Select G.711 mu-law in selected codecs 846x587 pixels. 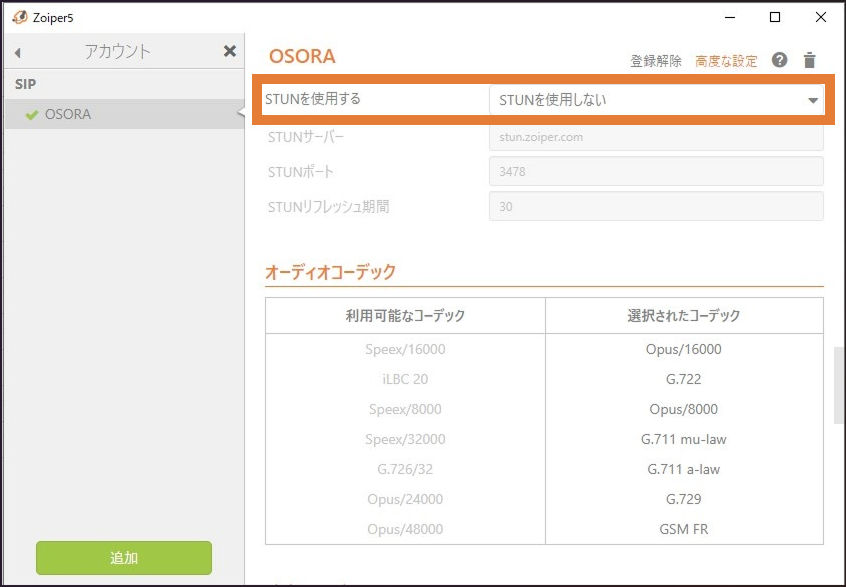683,439
